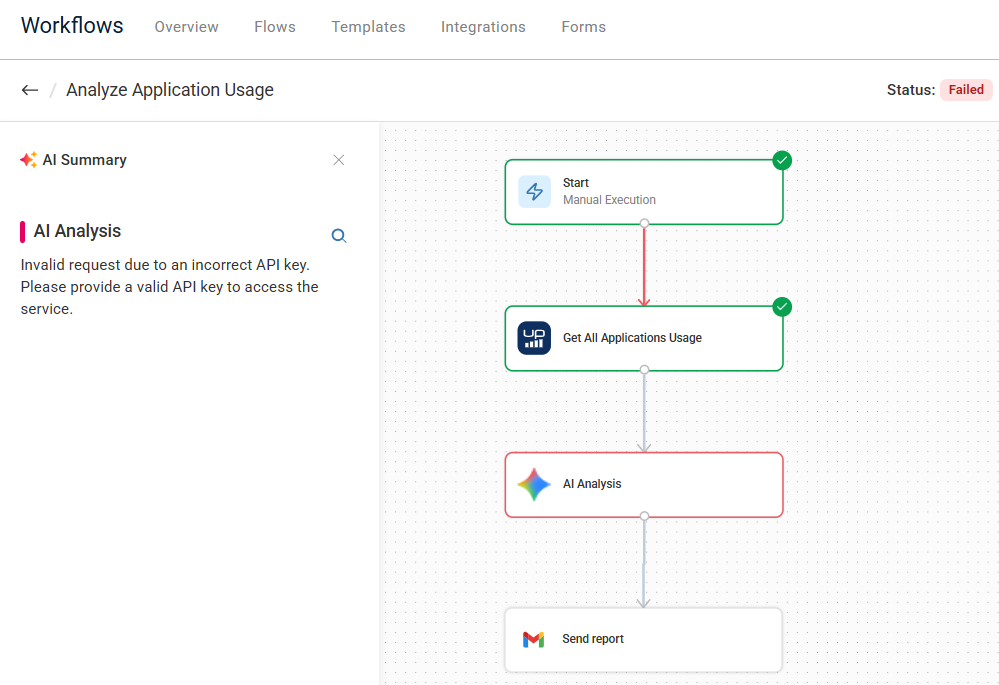This screenshot has width=999, height=685.
Task: Click the checkmark on Get All Applications Usage node
Action: tap(781, 306)
